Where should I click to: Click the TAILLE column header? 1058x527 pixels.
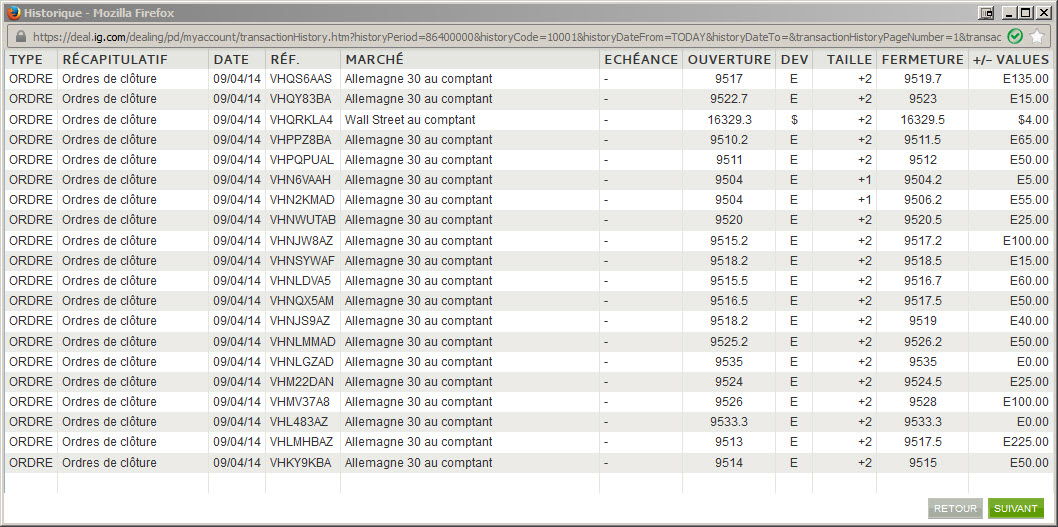point(850,59)
